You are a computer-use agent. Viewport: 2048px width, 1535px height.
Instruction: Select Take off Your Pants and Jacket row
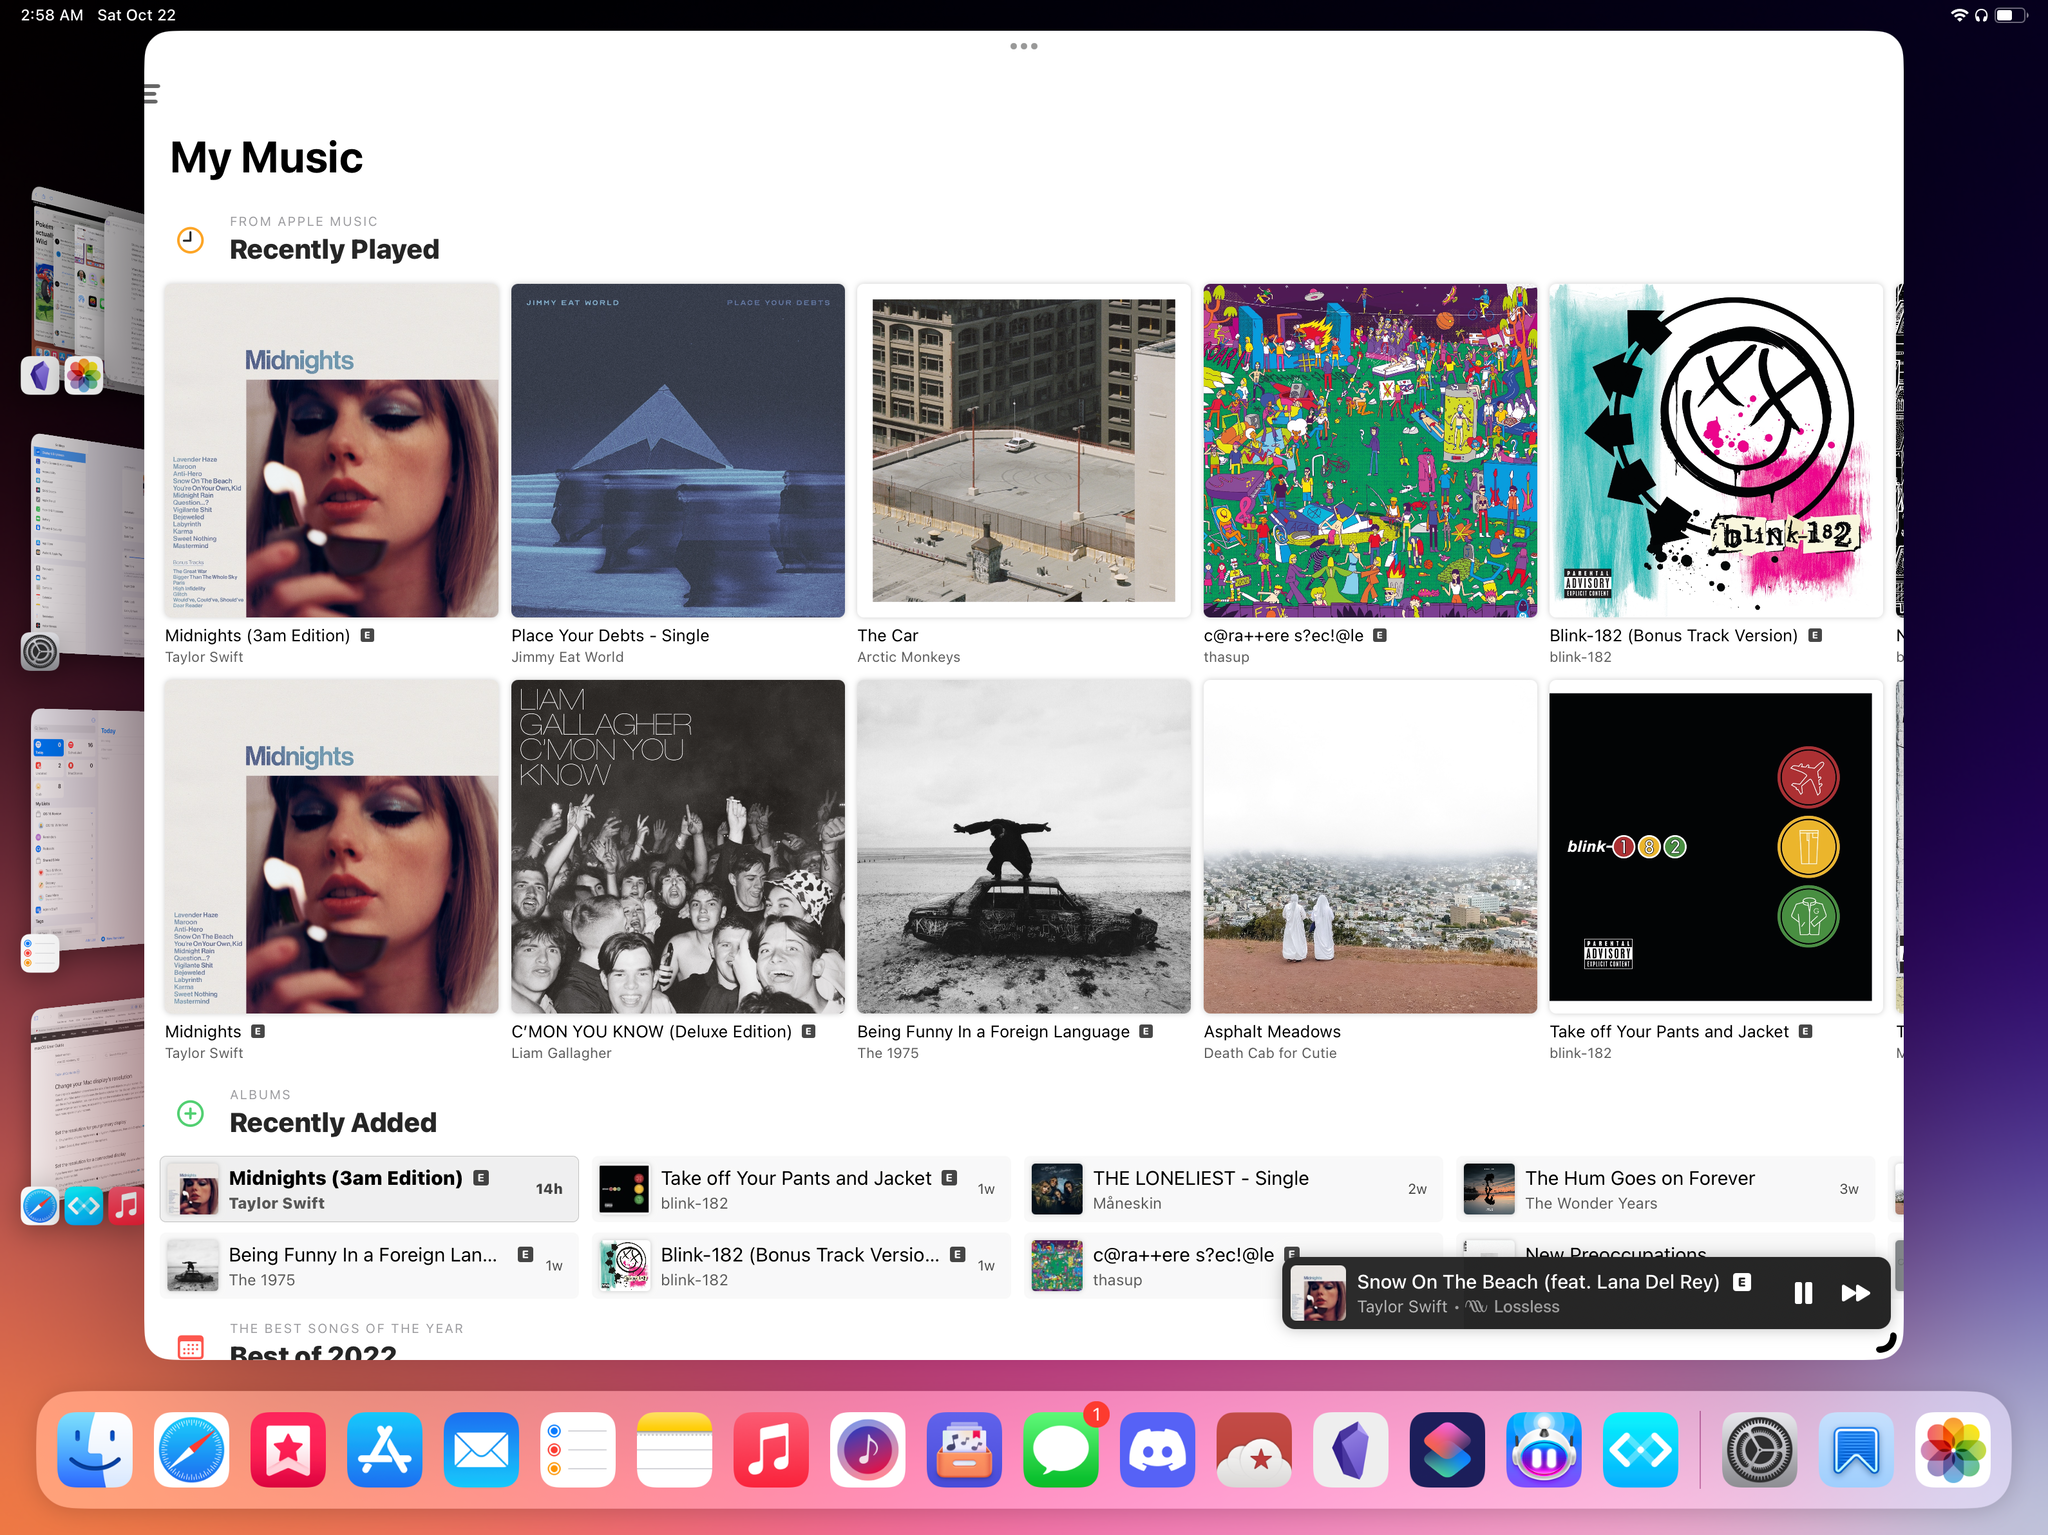click(801, 1189)
